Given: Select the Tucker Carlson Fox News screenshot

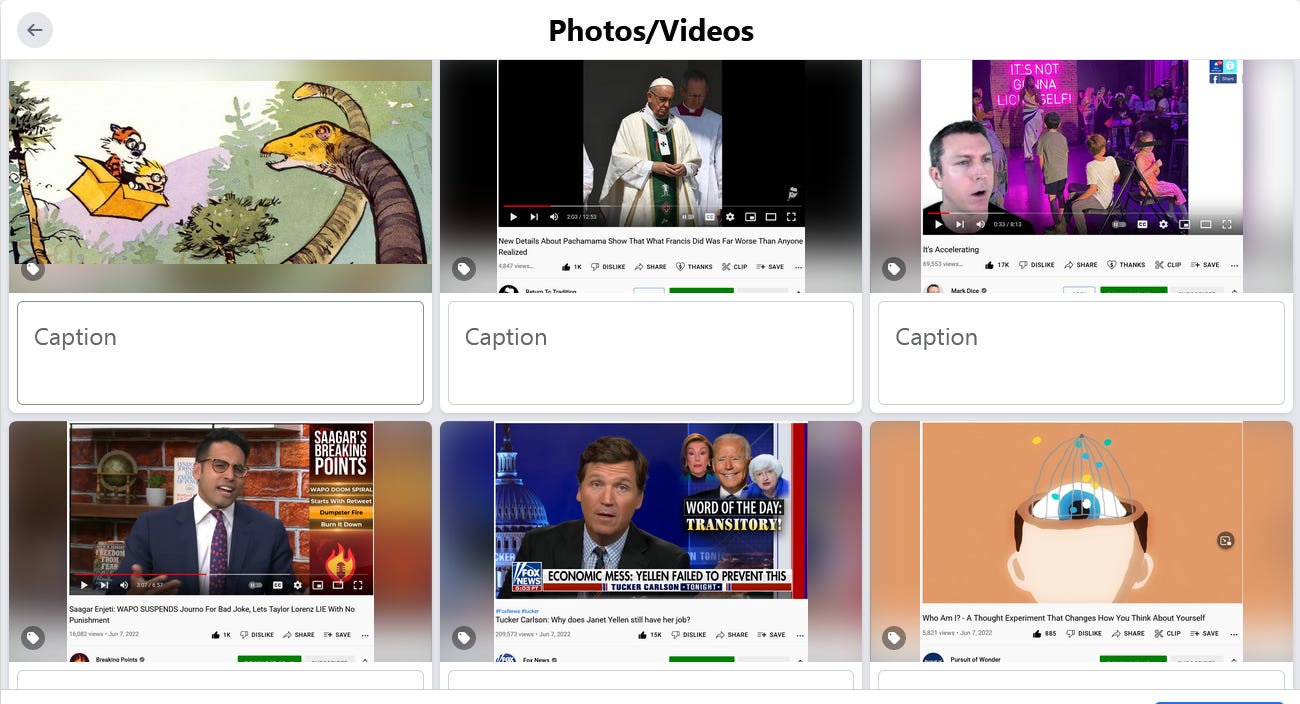Looking at the screenshot, I should tap(651, 541).
